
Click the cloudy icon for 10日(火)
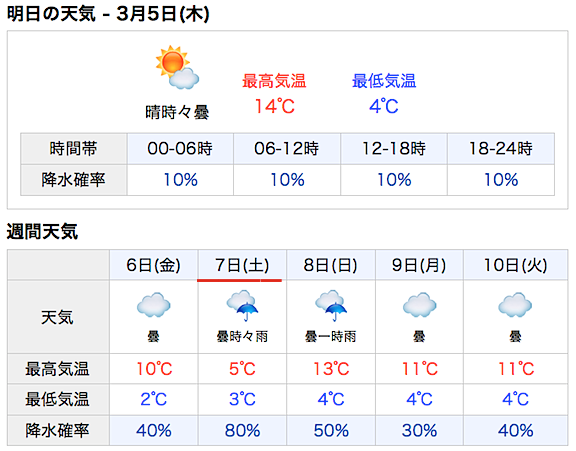coord(515,305)
